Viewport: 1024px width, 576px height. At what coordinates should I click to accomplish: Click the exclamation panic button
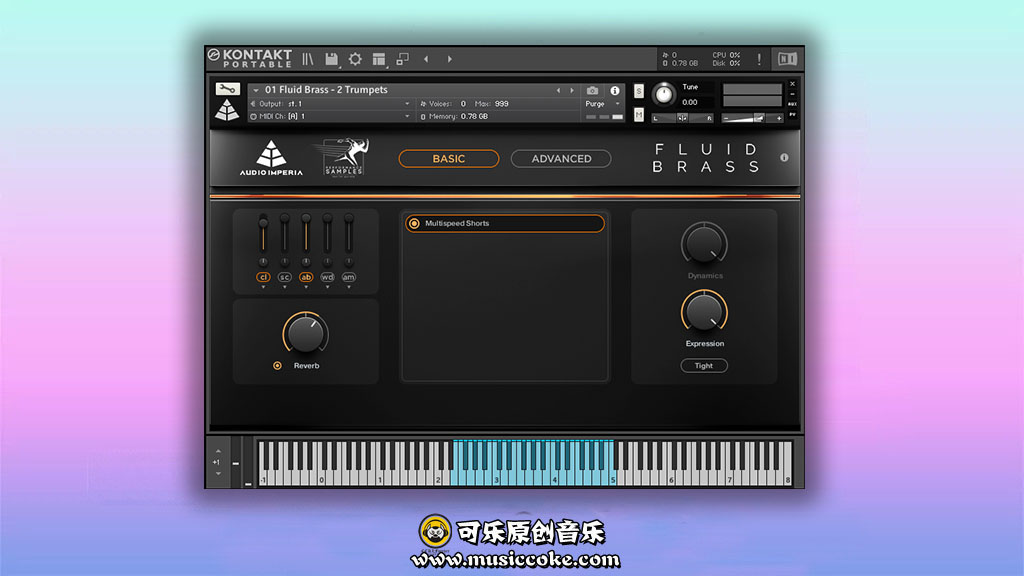click(759, 59)
